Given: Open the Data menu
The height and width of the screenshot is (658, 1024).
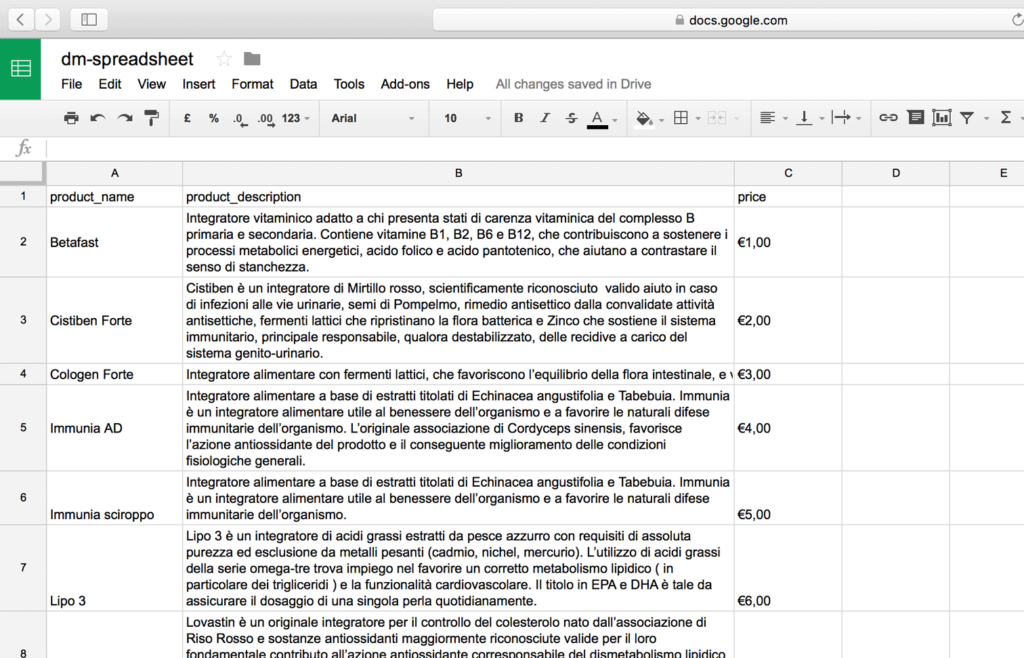Looking at the screenshot, I should [x=303, y=84].
